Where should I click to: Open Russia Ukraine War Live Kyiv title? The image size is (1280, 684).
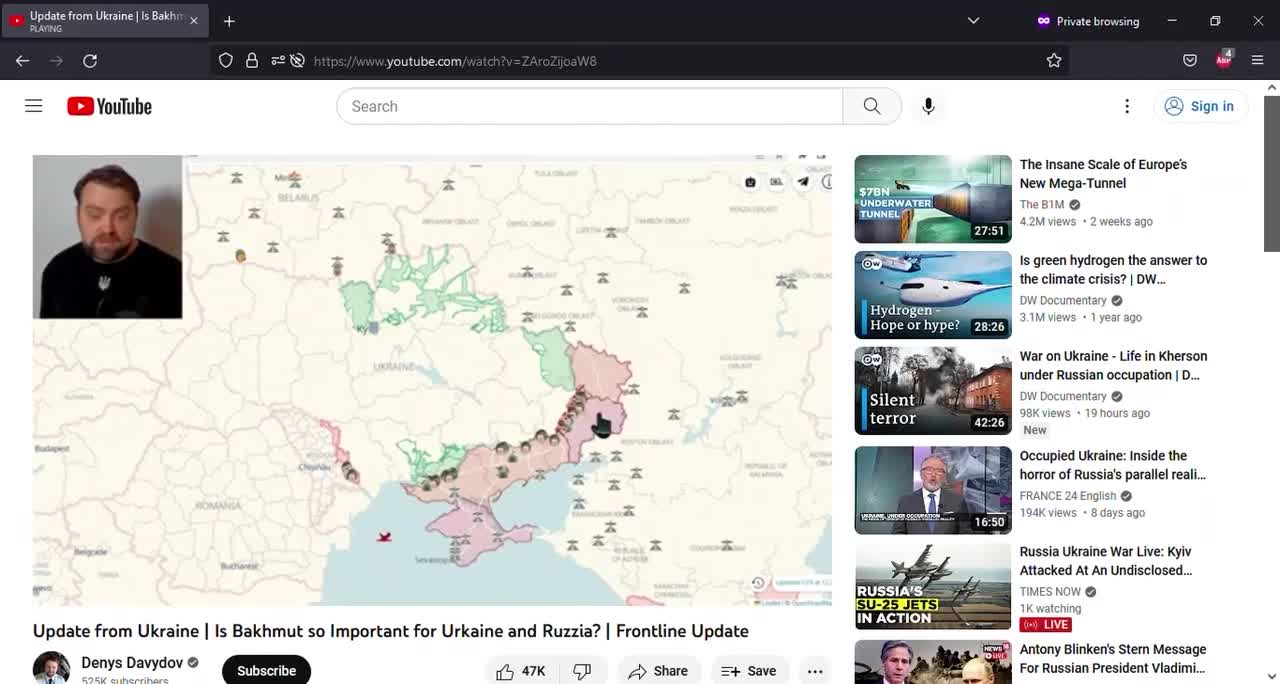click(x=1106, y=561)
